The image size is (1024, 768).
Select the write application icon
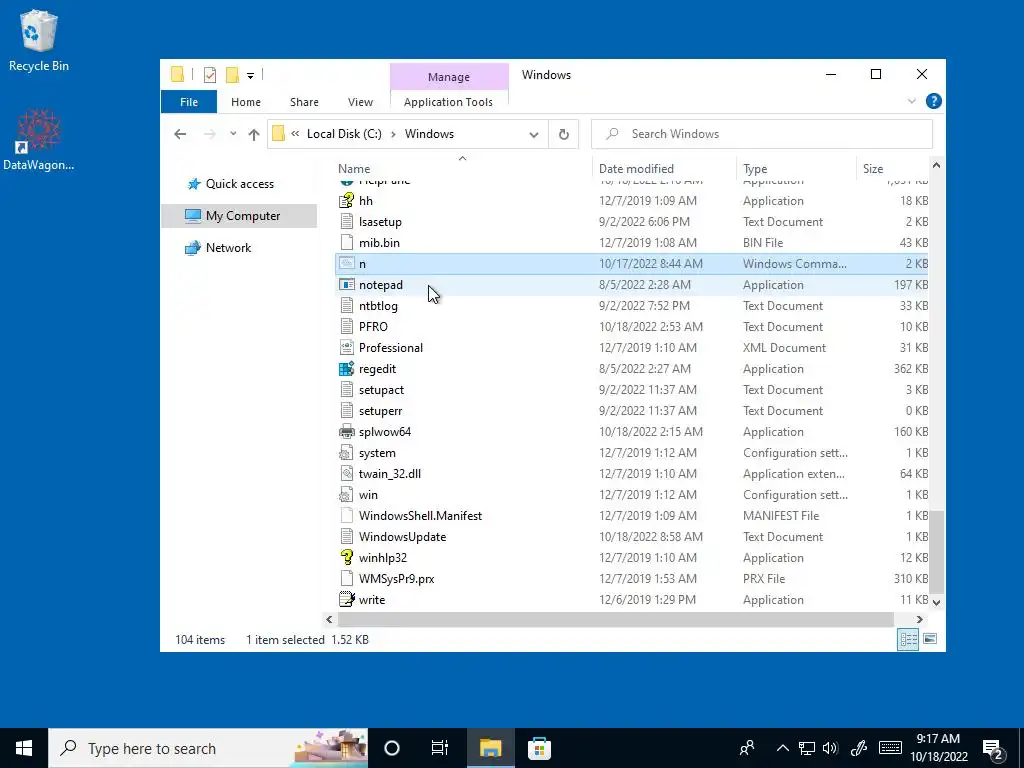[347, 600]
